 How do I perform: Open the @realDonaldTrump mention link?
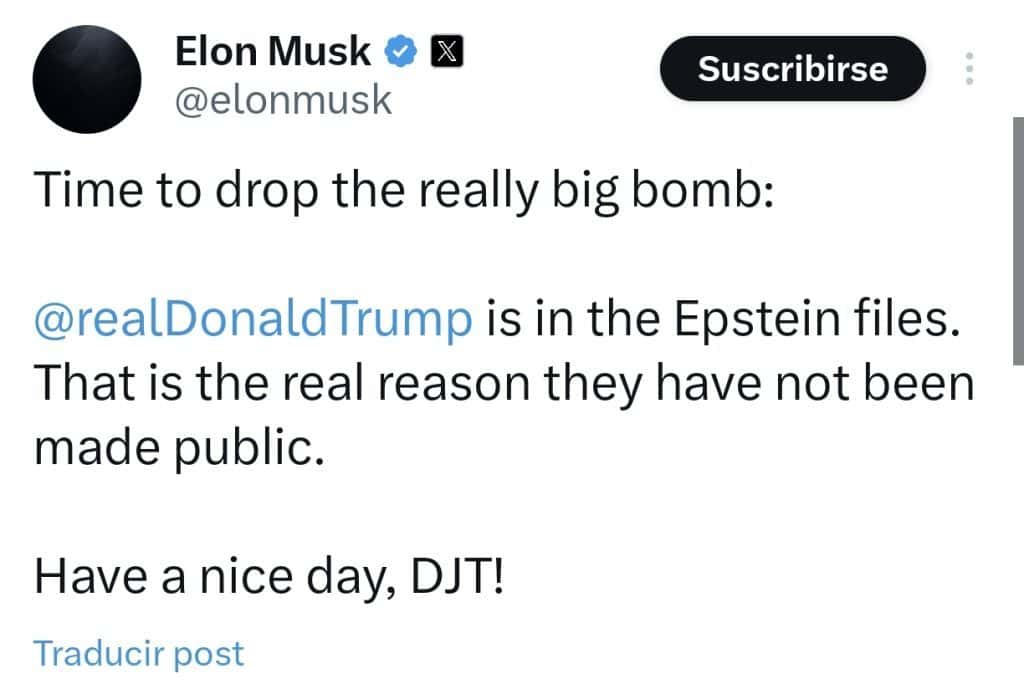coord(253,319)
